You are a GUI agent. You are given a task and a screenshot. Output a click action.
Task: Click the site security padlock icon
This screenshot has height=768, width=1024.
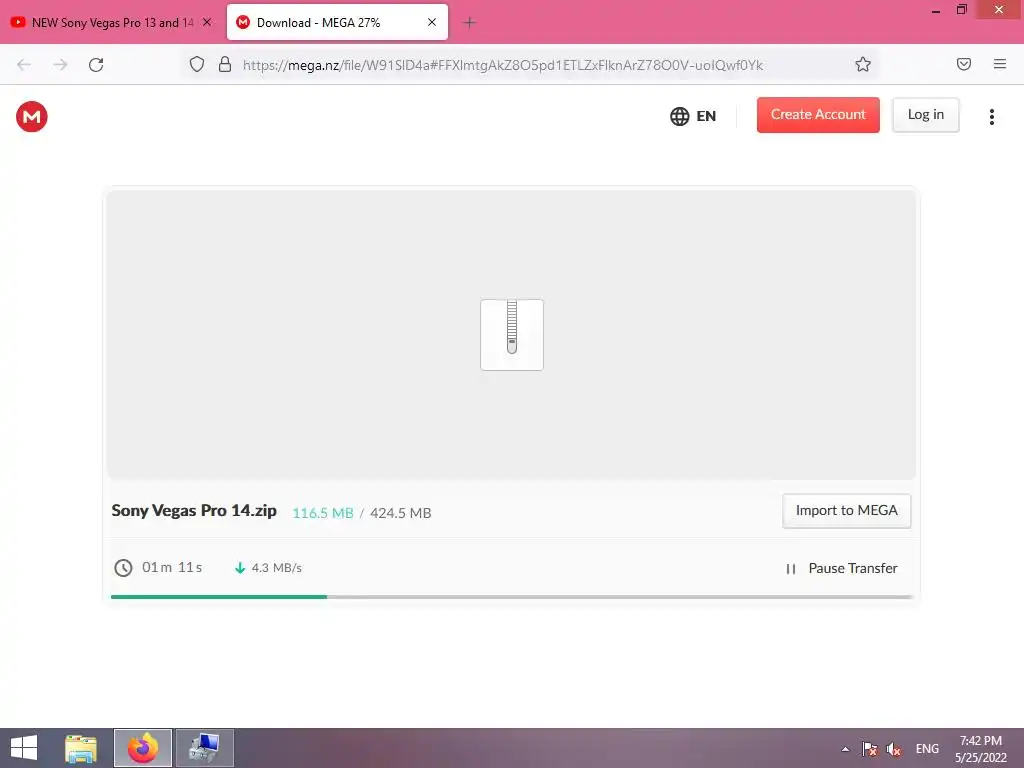(225, 64)
